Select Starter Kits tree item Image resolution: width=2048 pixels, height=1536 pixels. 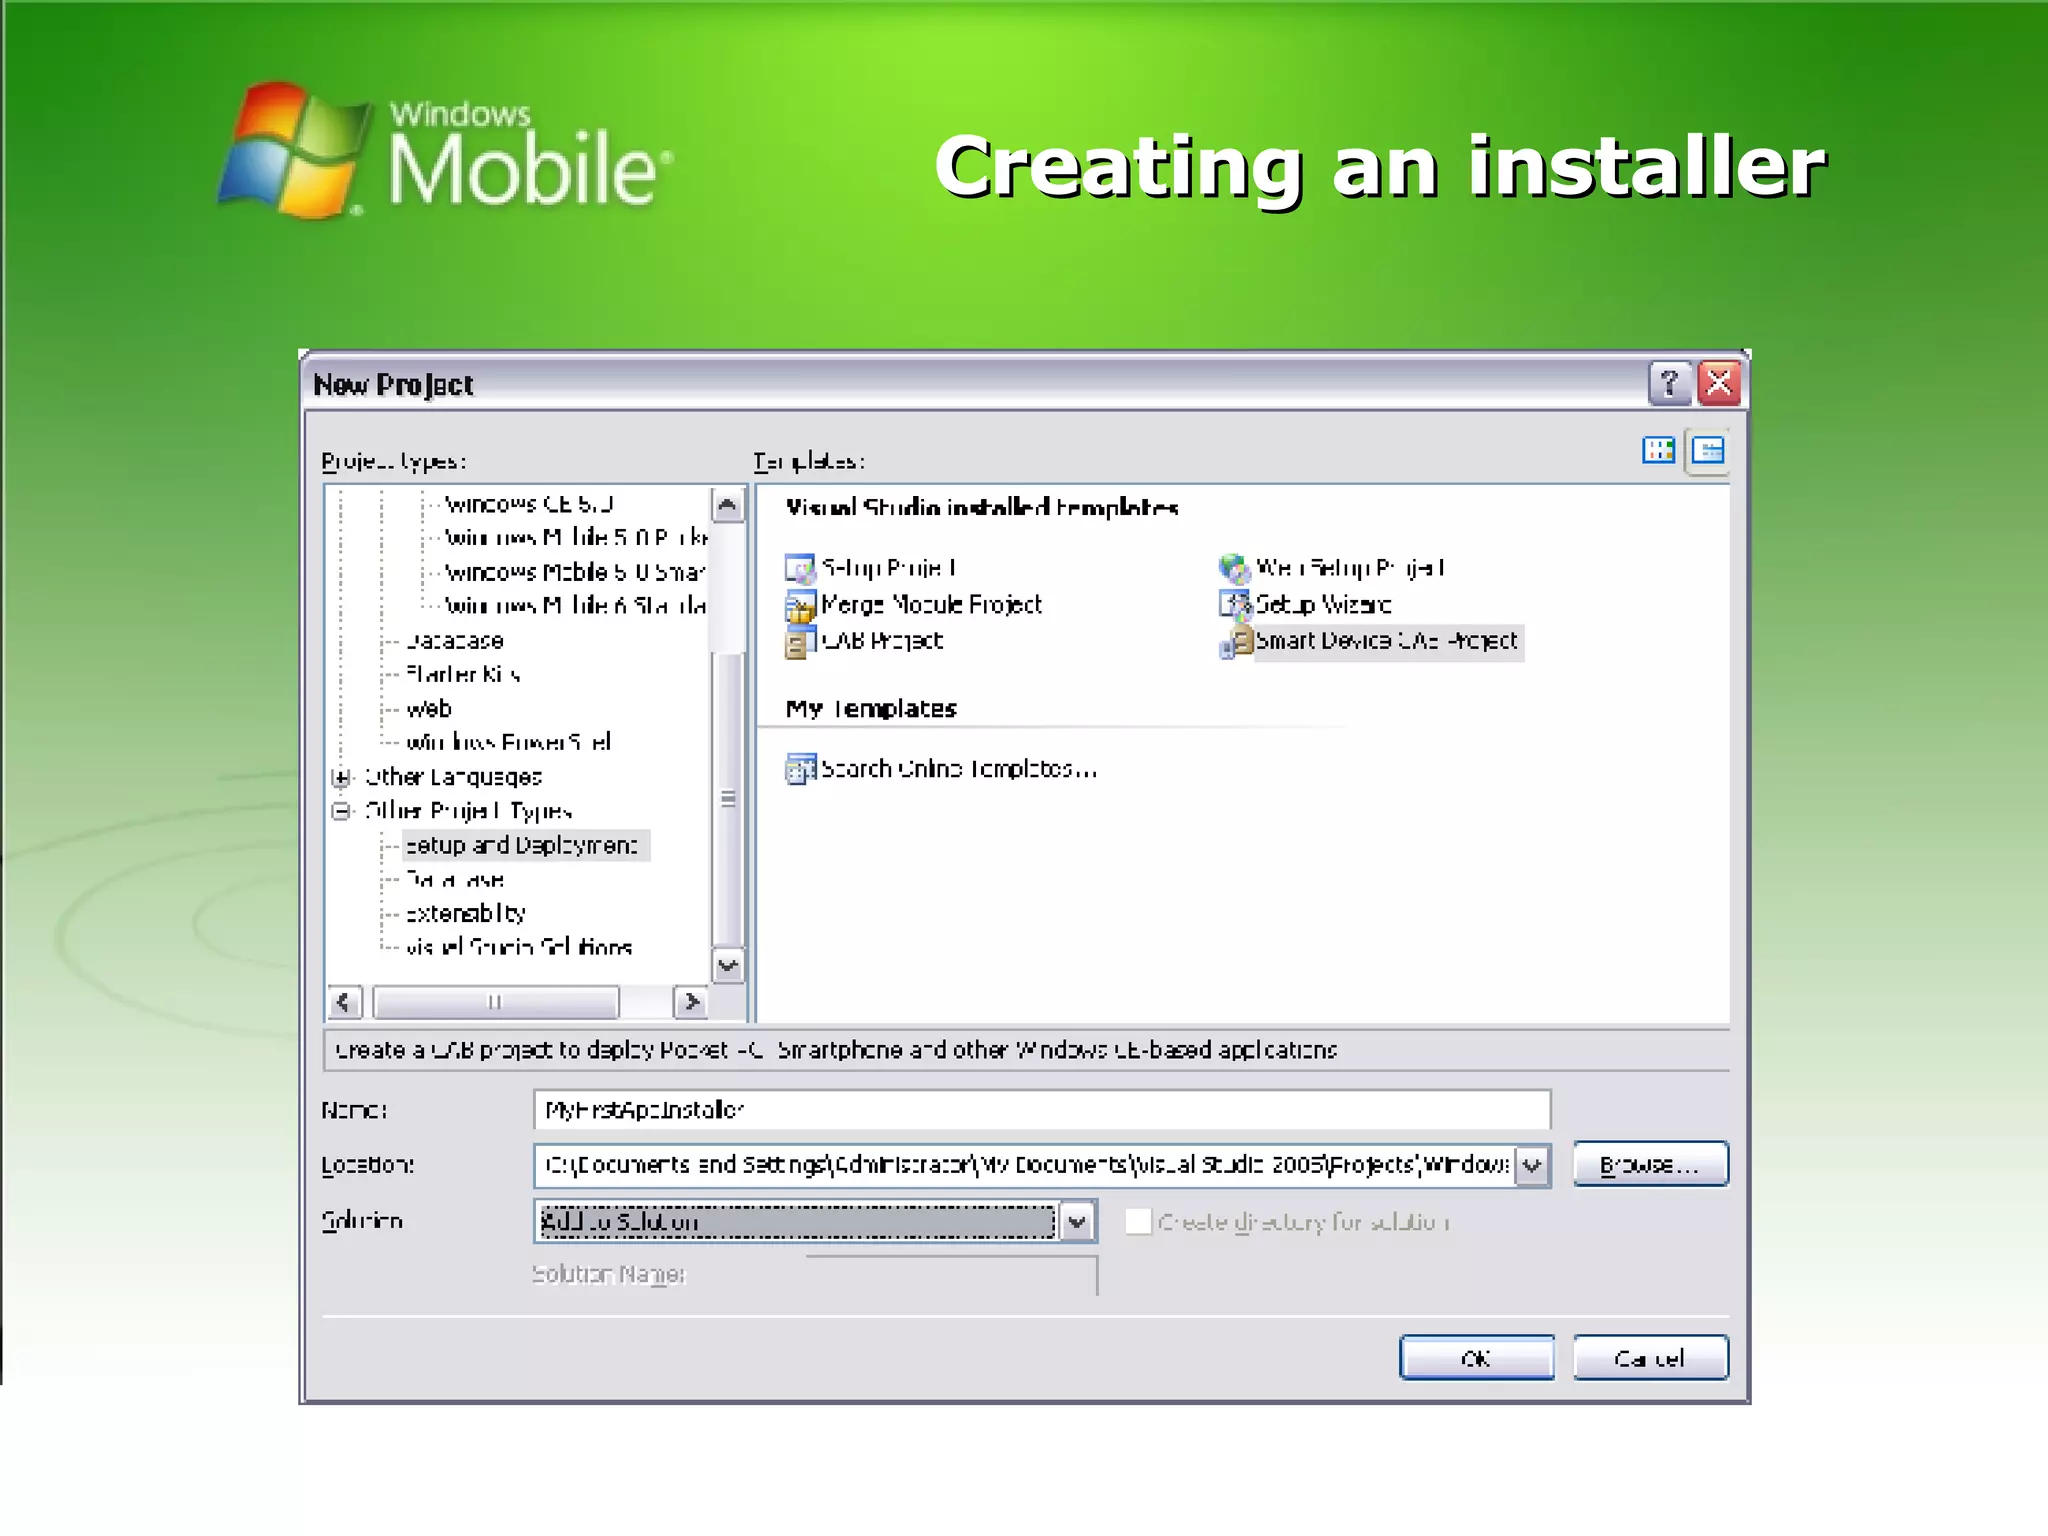(463, 675)
